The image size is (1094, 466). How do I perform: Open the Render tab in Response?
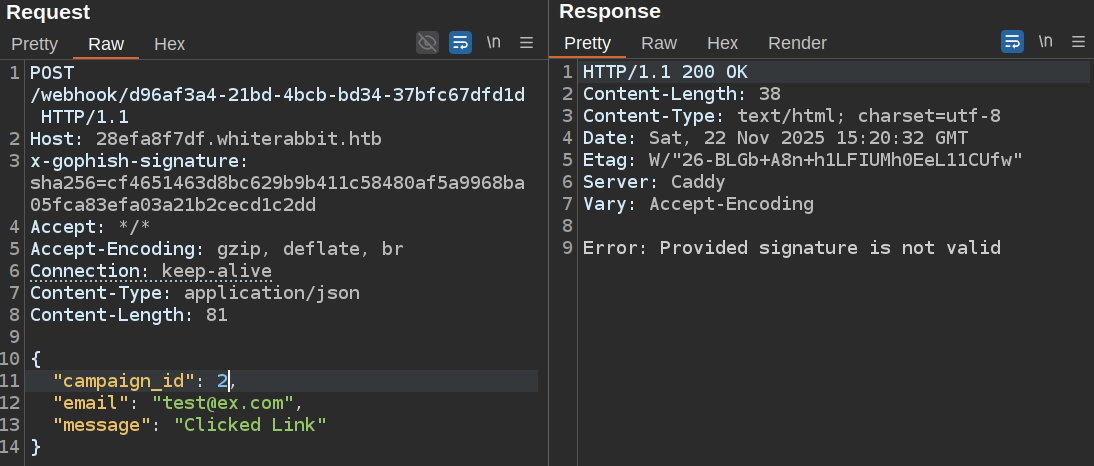(797, 43)
